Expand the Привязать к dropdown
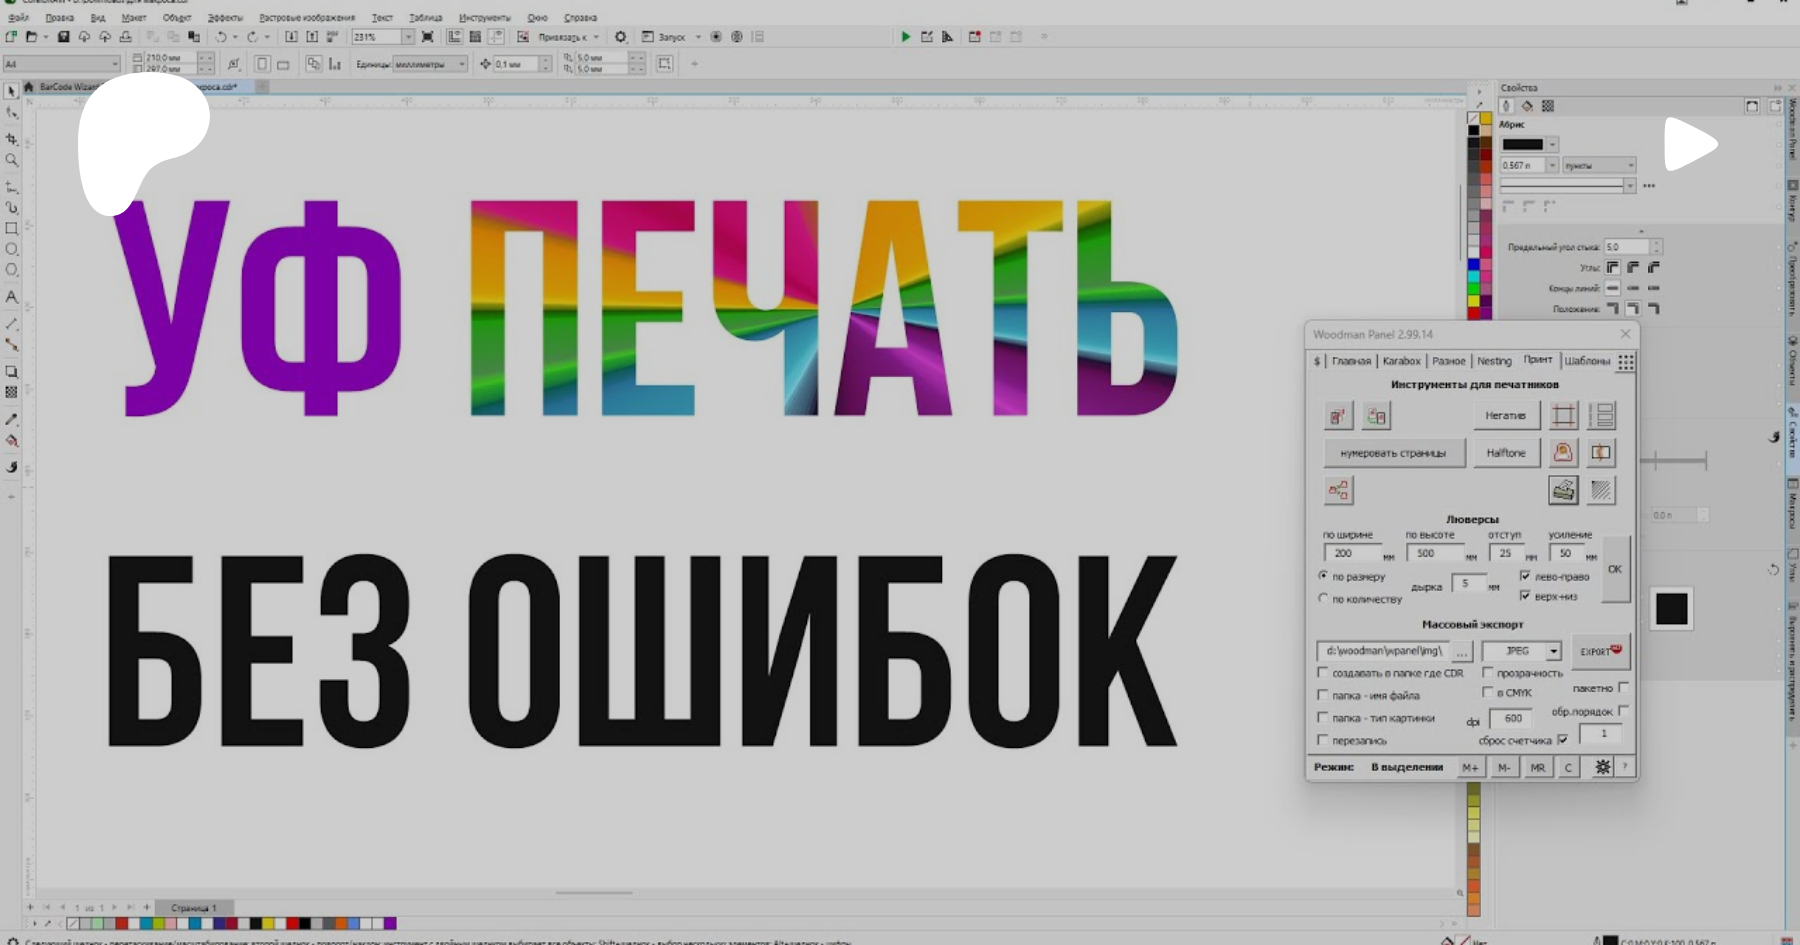The height and width of the screenshot is (945, 1800). [x=596, y=37]
